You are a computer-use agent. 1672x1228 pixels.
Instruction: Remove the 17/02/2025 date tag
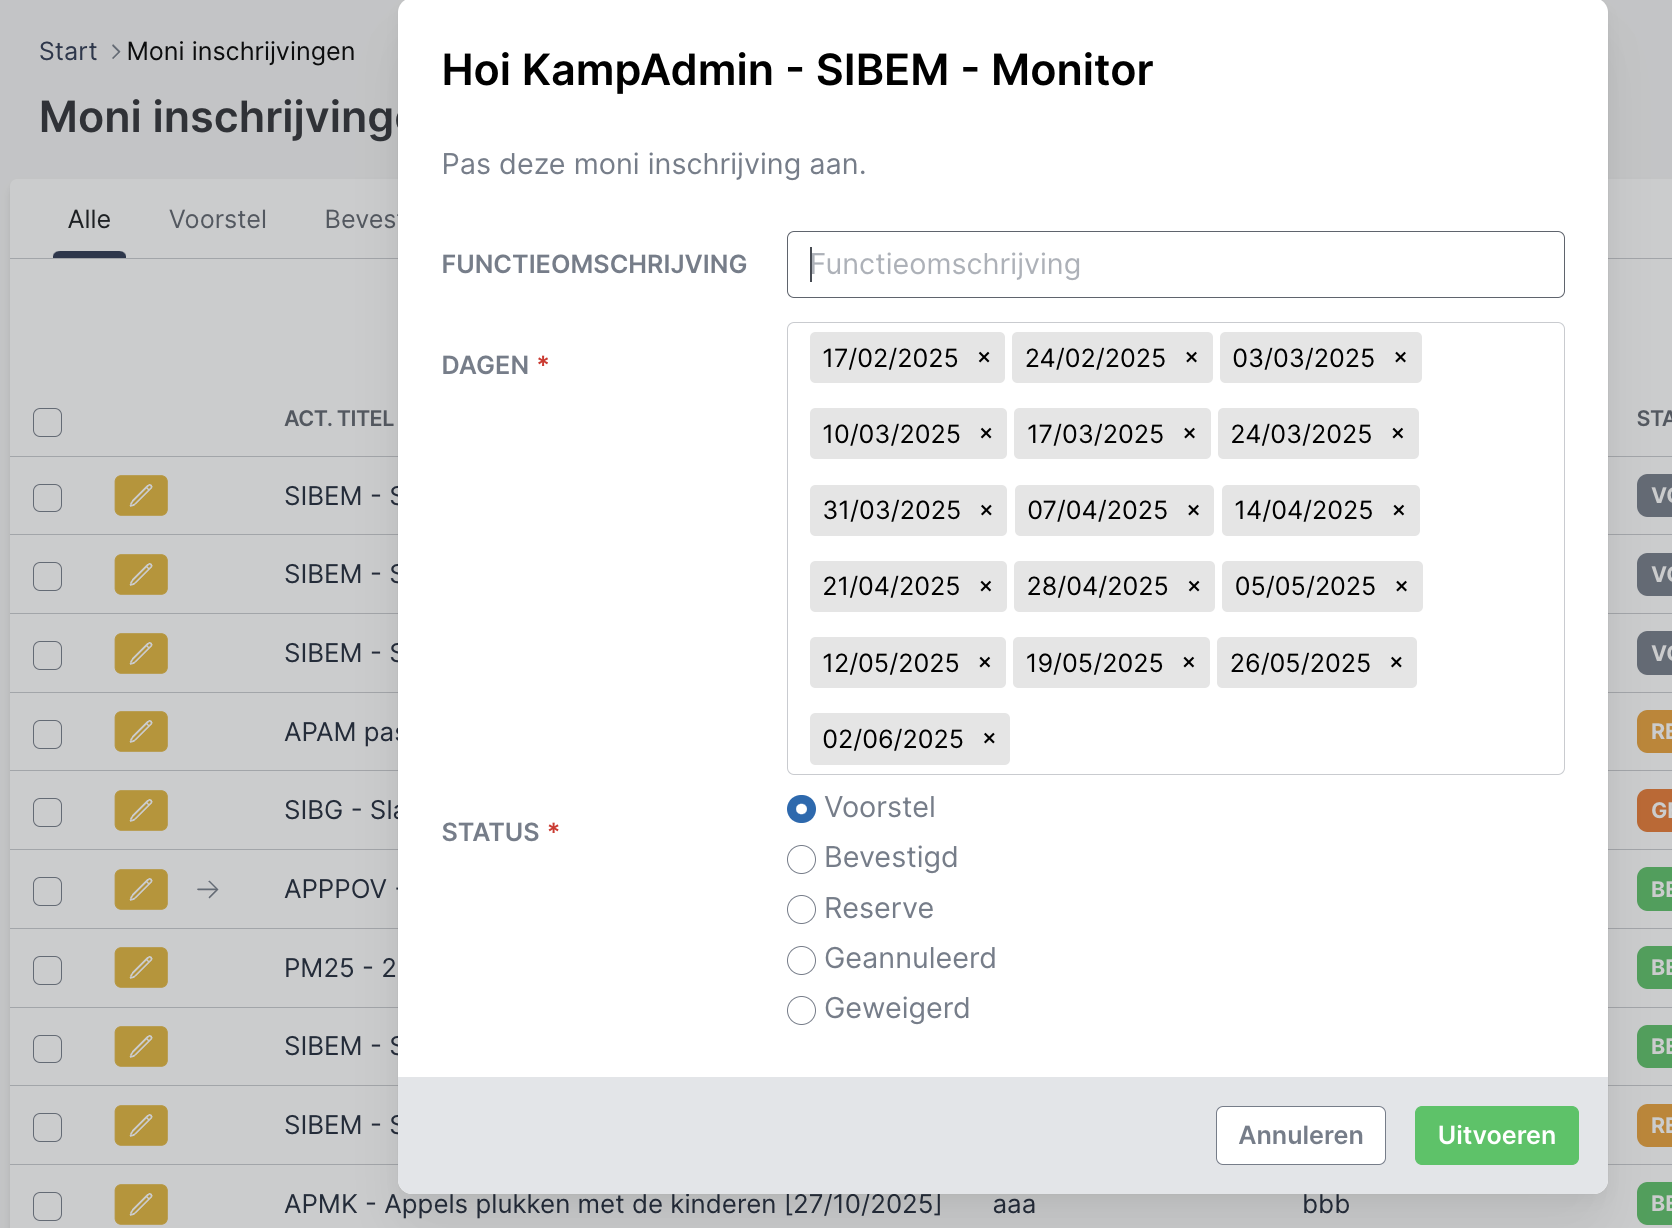click(x=984, y=358)
